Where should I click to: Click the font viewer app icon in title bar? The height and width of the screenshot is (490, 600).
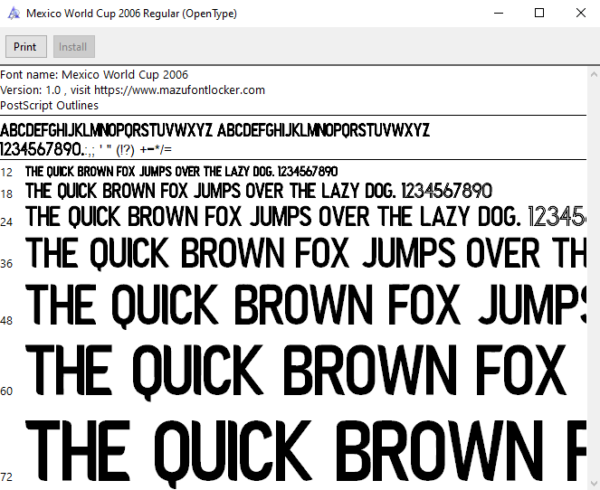(14, 13)
